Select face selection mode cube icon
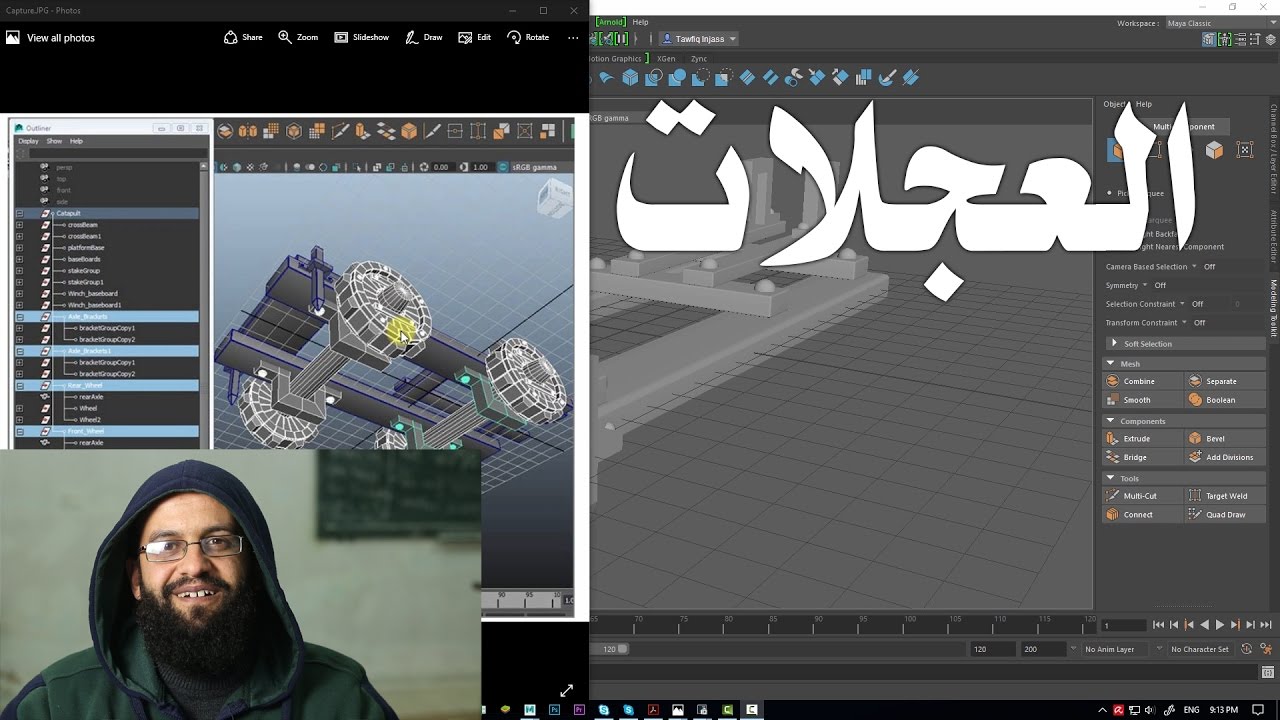The height and width of the screenshot is (720, 1280). (1214, 150)
